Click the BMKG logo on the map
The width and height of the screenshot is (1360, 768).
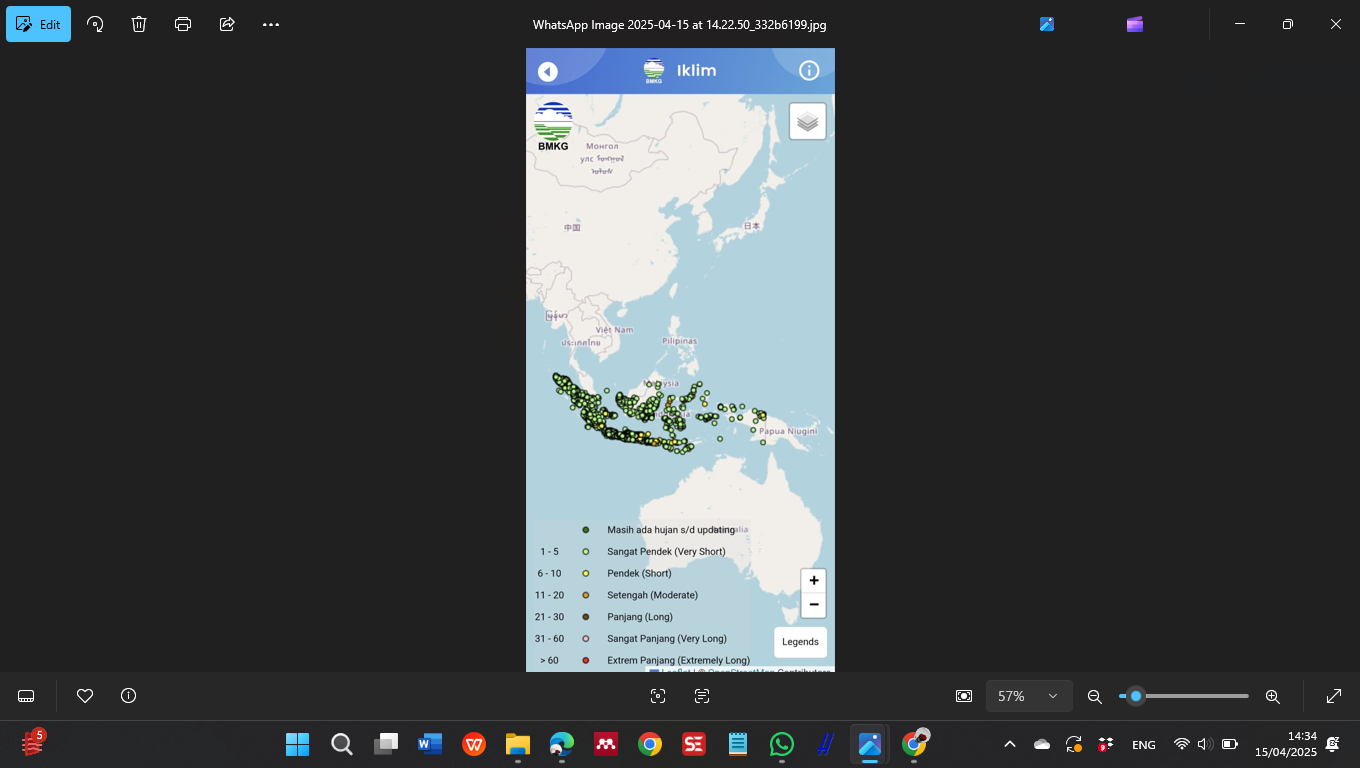point(553,127)
